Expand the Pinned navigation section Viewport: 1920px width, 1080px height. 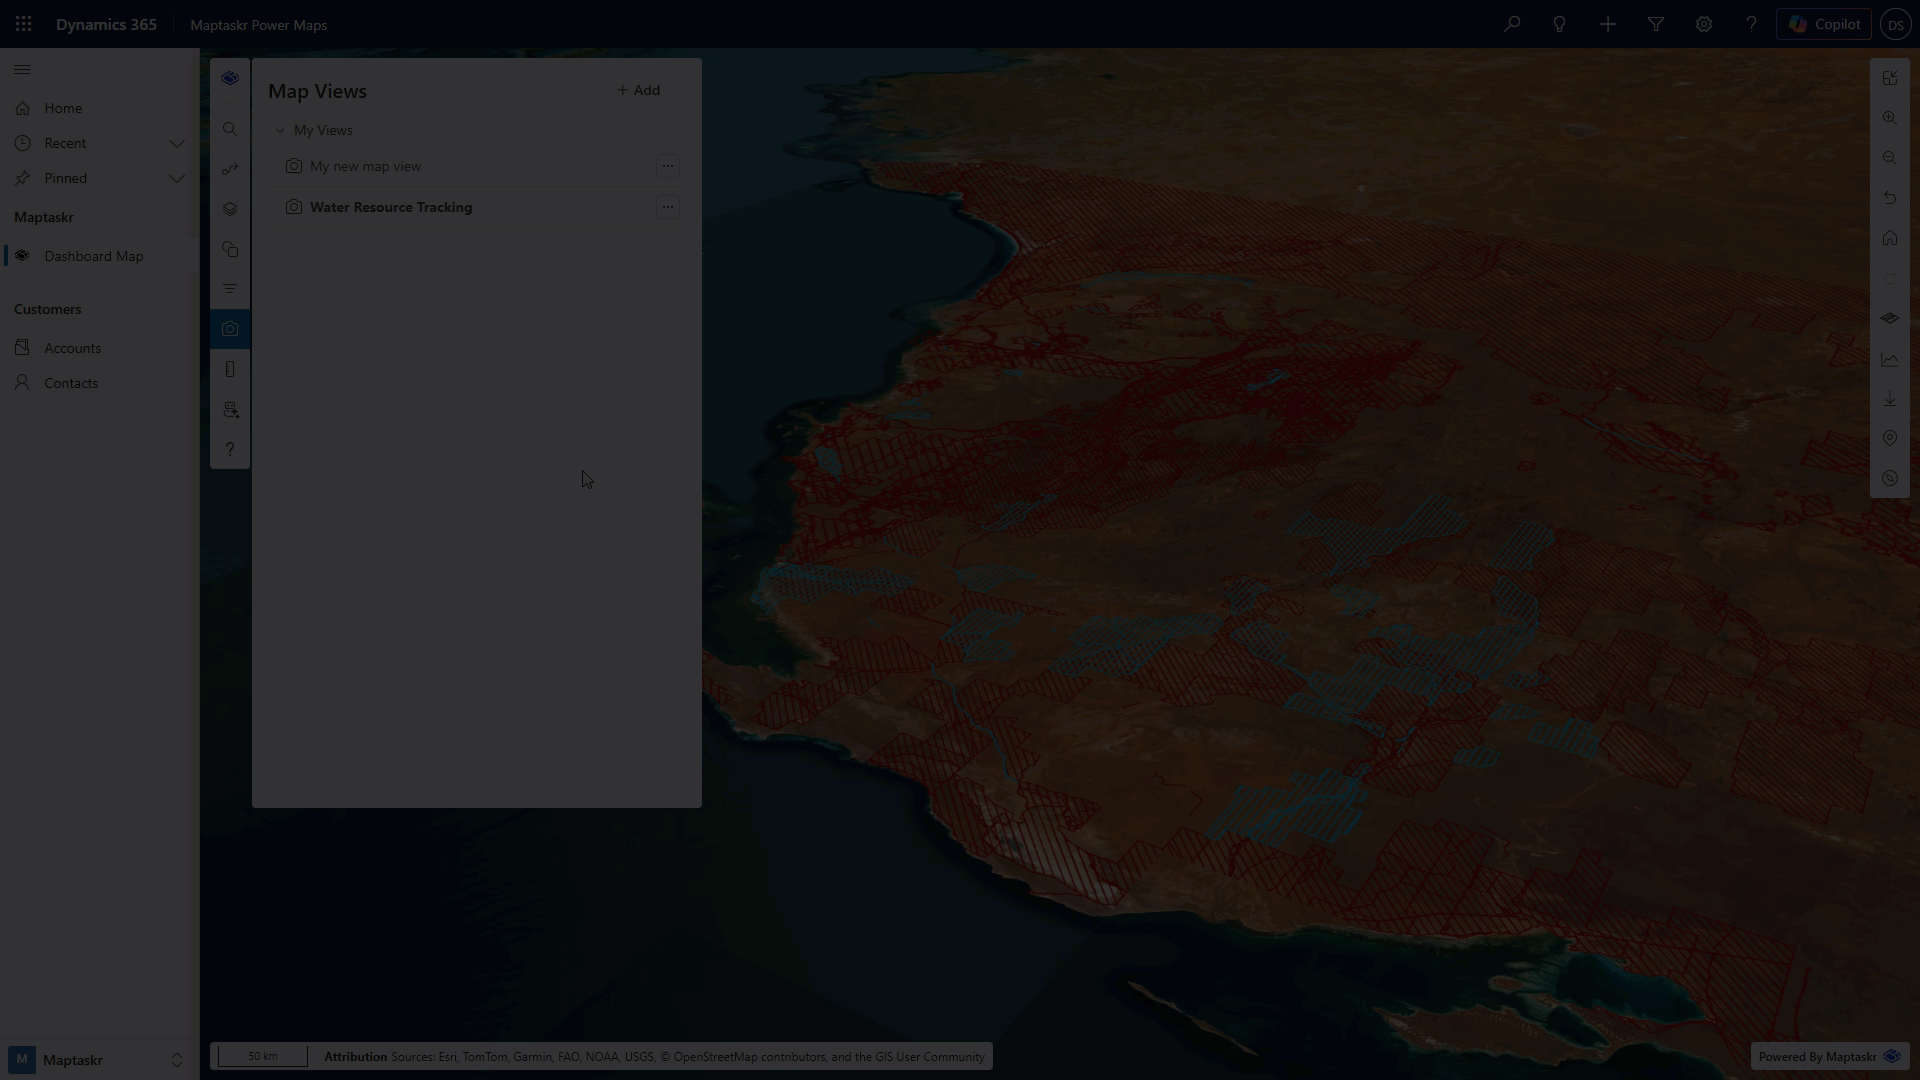[177, 178]
